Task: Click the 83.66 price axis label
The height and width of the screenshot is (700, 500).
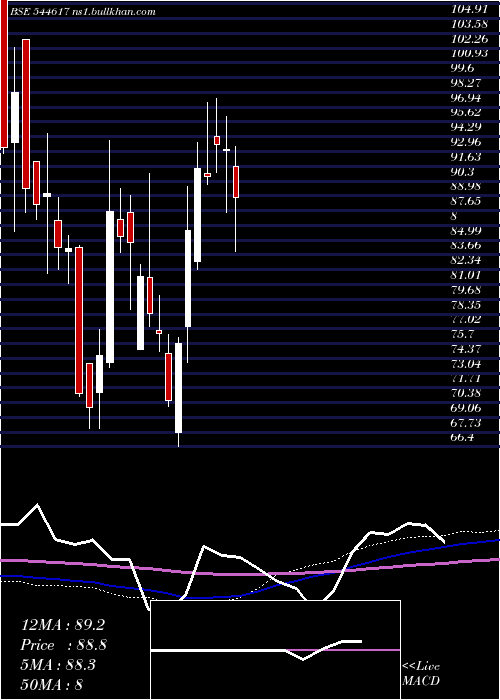Action: 466,245
